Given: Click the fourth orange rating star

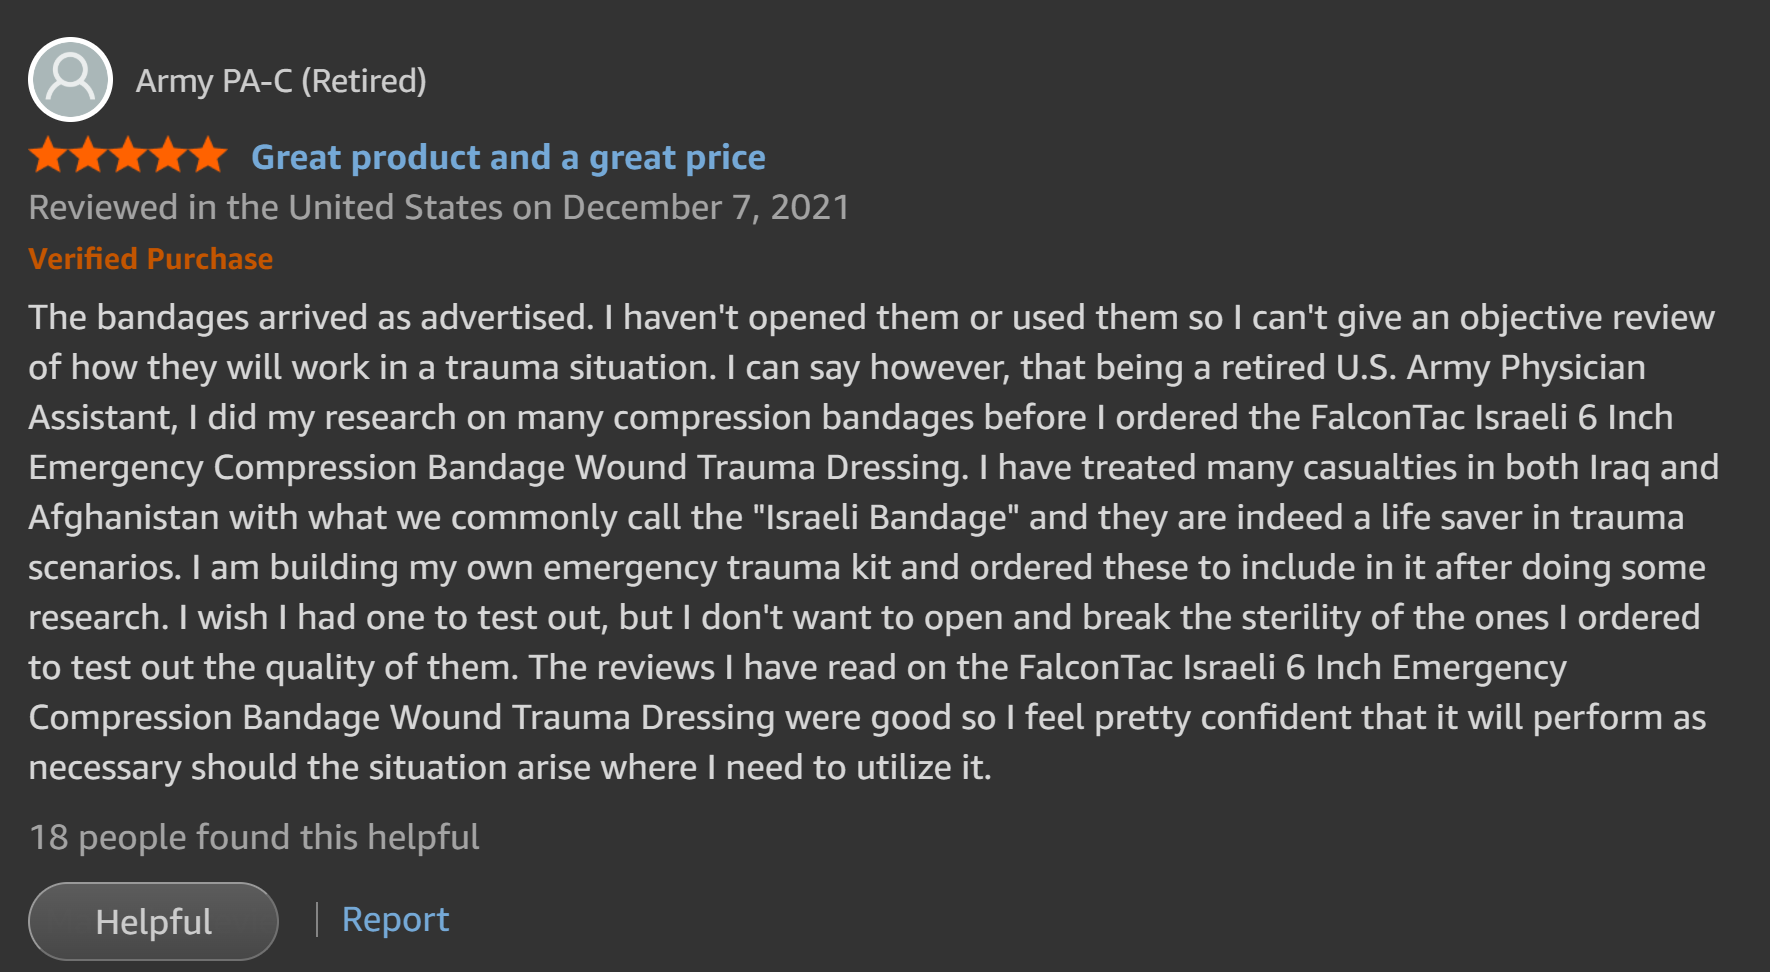Looking at the screenshot, I should (168, 156).
